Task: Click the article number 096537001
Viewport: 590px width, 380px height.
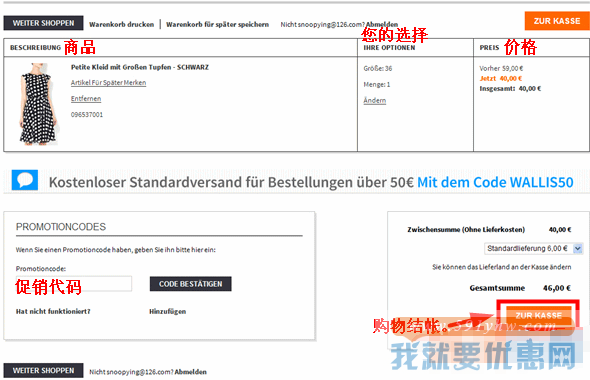Action: point(87,115)
